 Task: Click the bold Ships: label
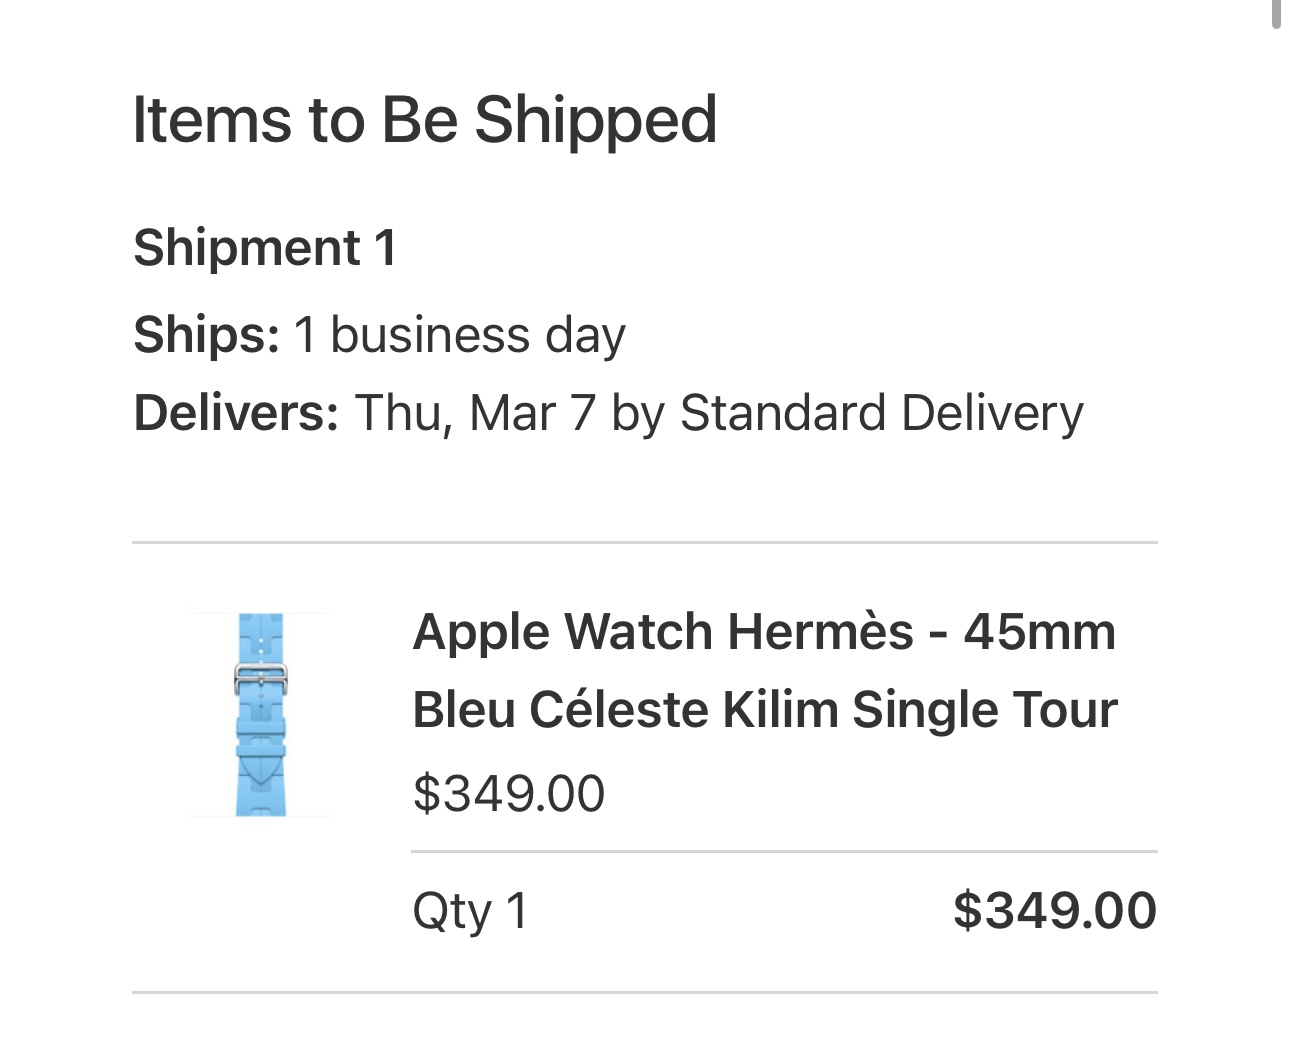click(206, 334)
